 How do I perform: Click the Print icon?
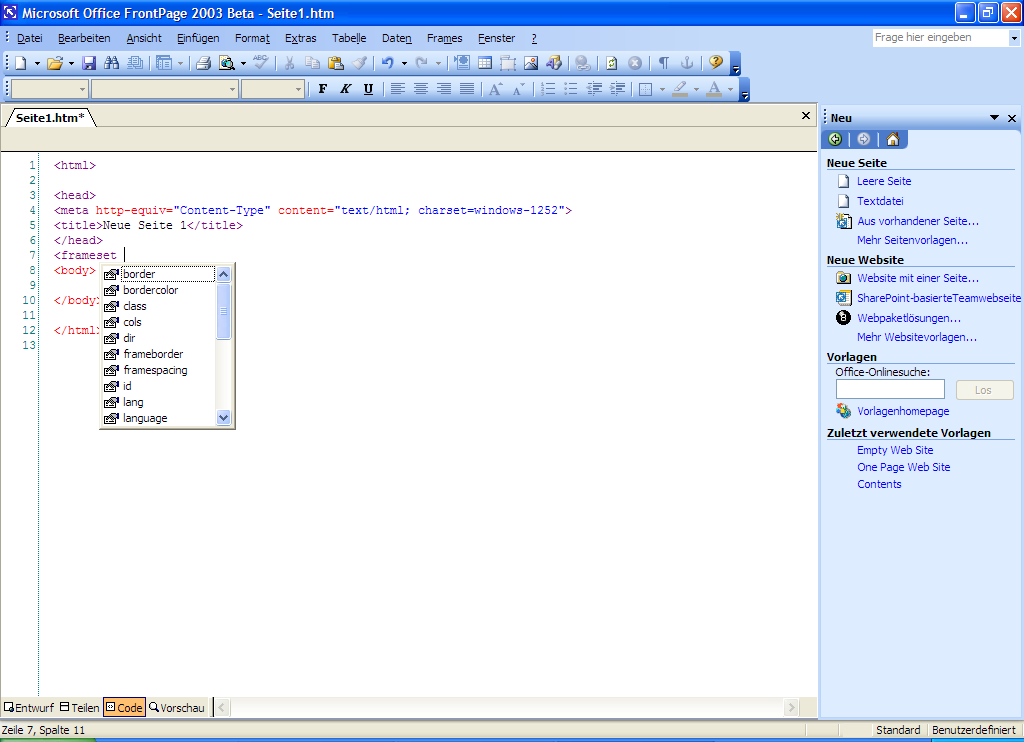203,63
